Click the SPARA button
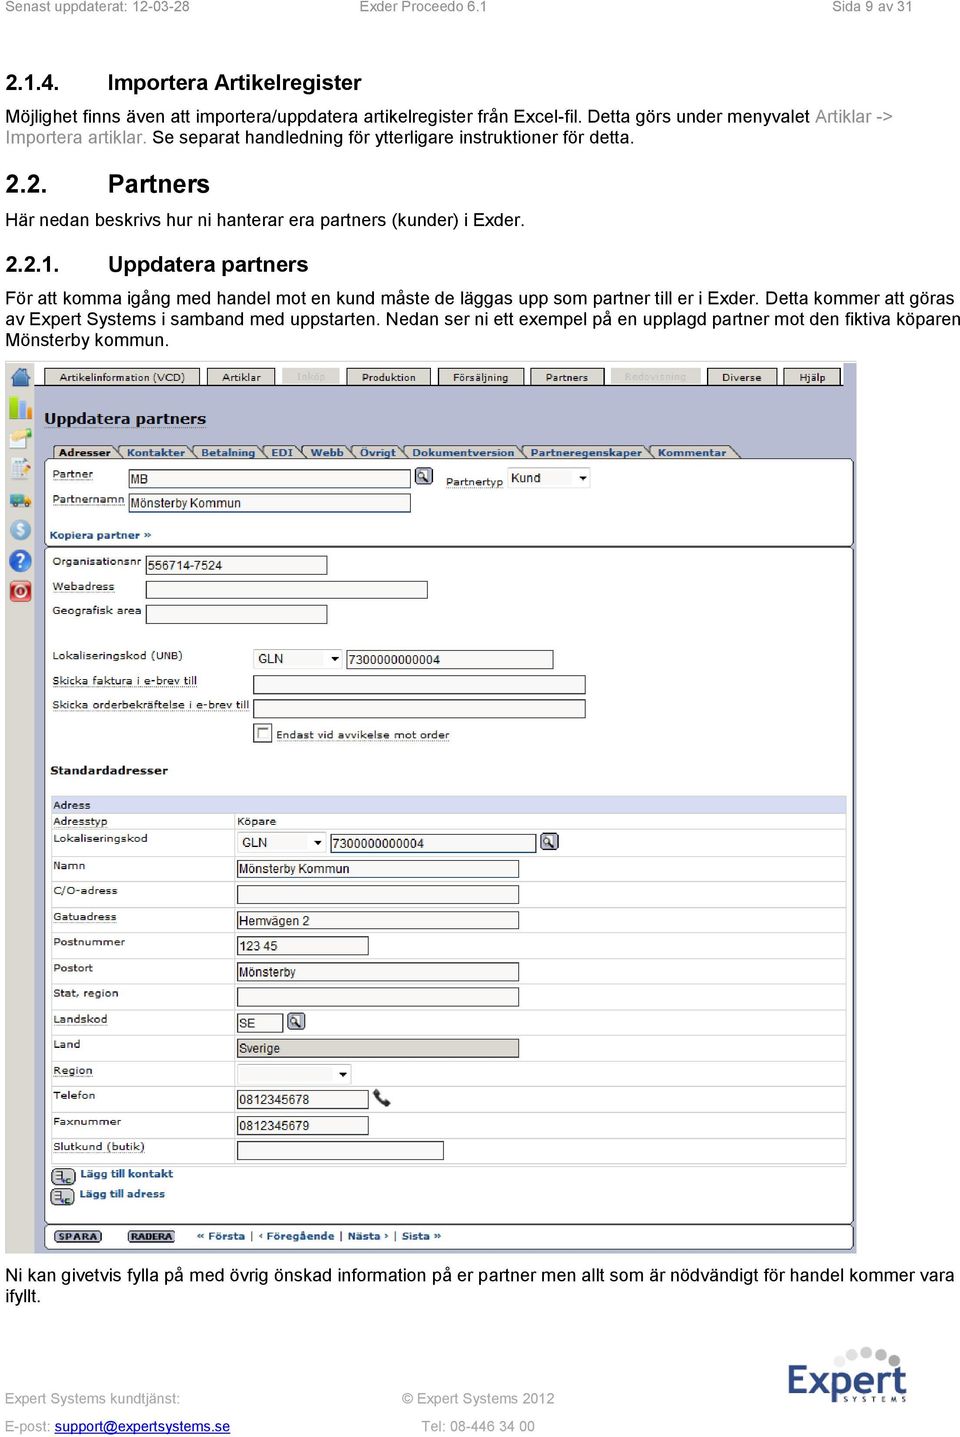 coord(77,1236)
